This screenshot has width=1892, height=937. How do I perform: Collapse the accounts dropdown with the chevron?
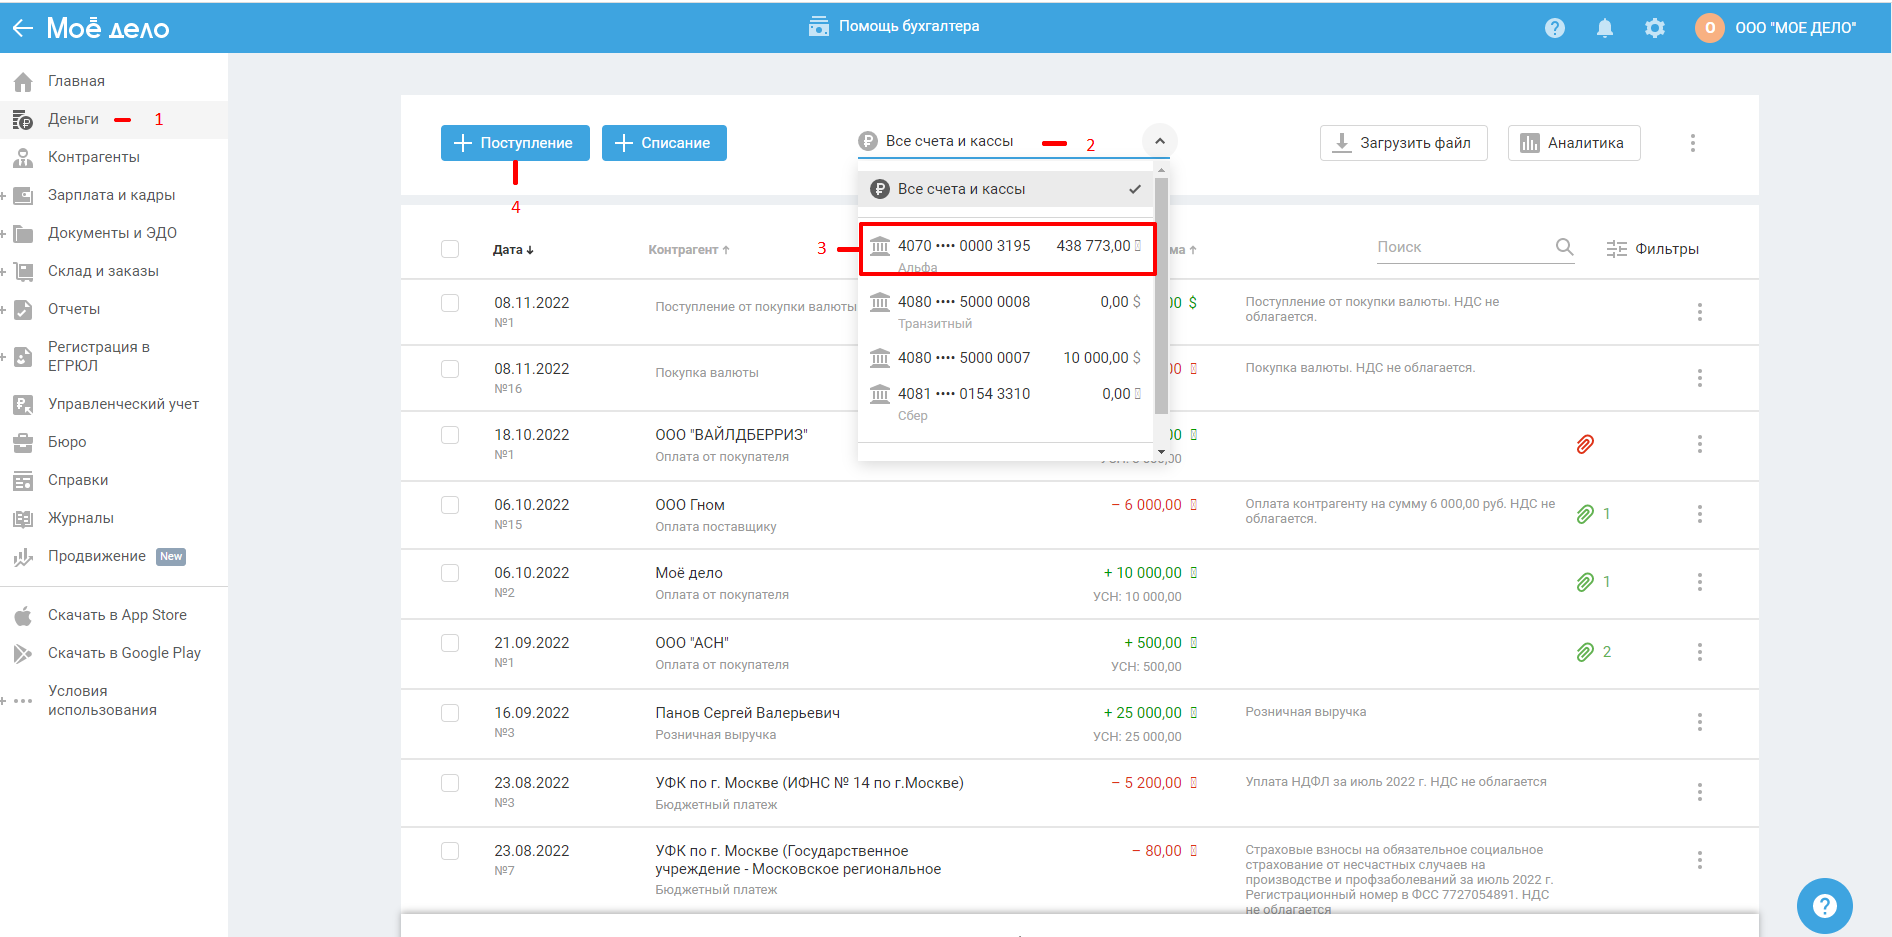(1159, 141)
